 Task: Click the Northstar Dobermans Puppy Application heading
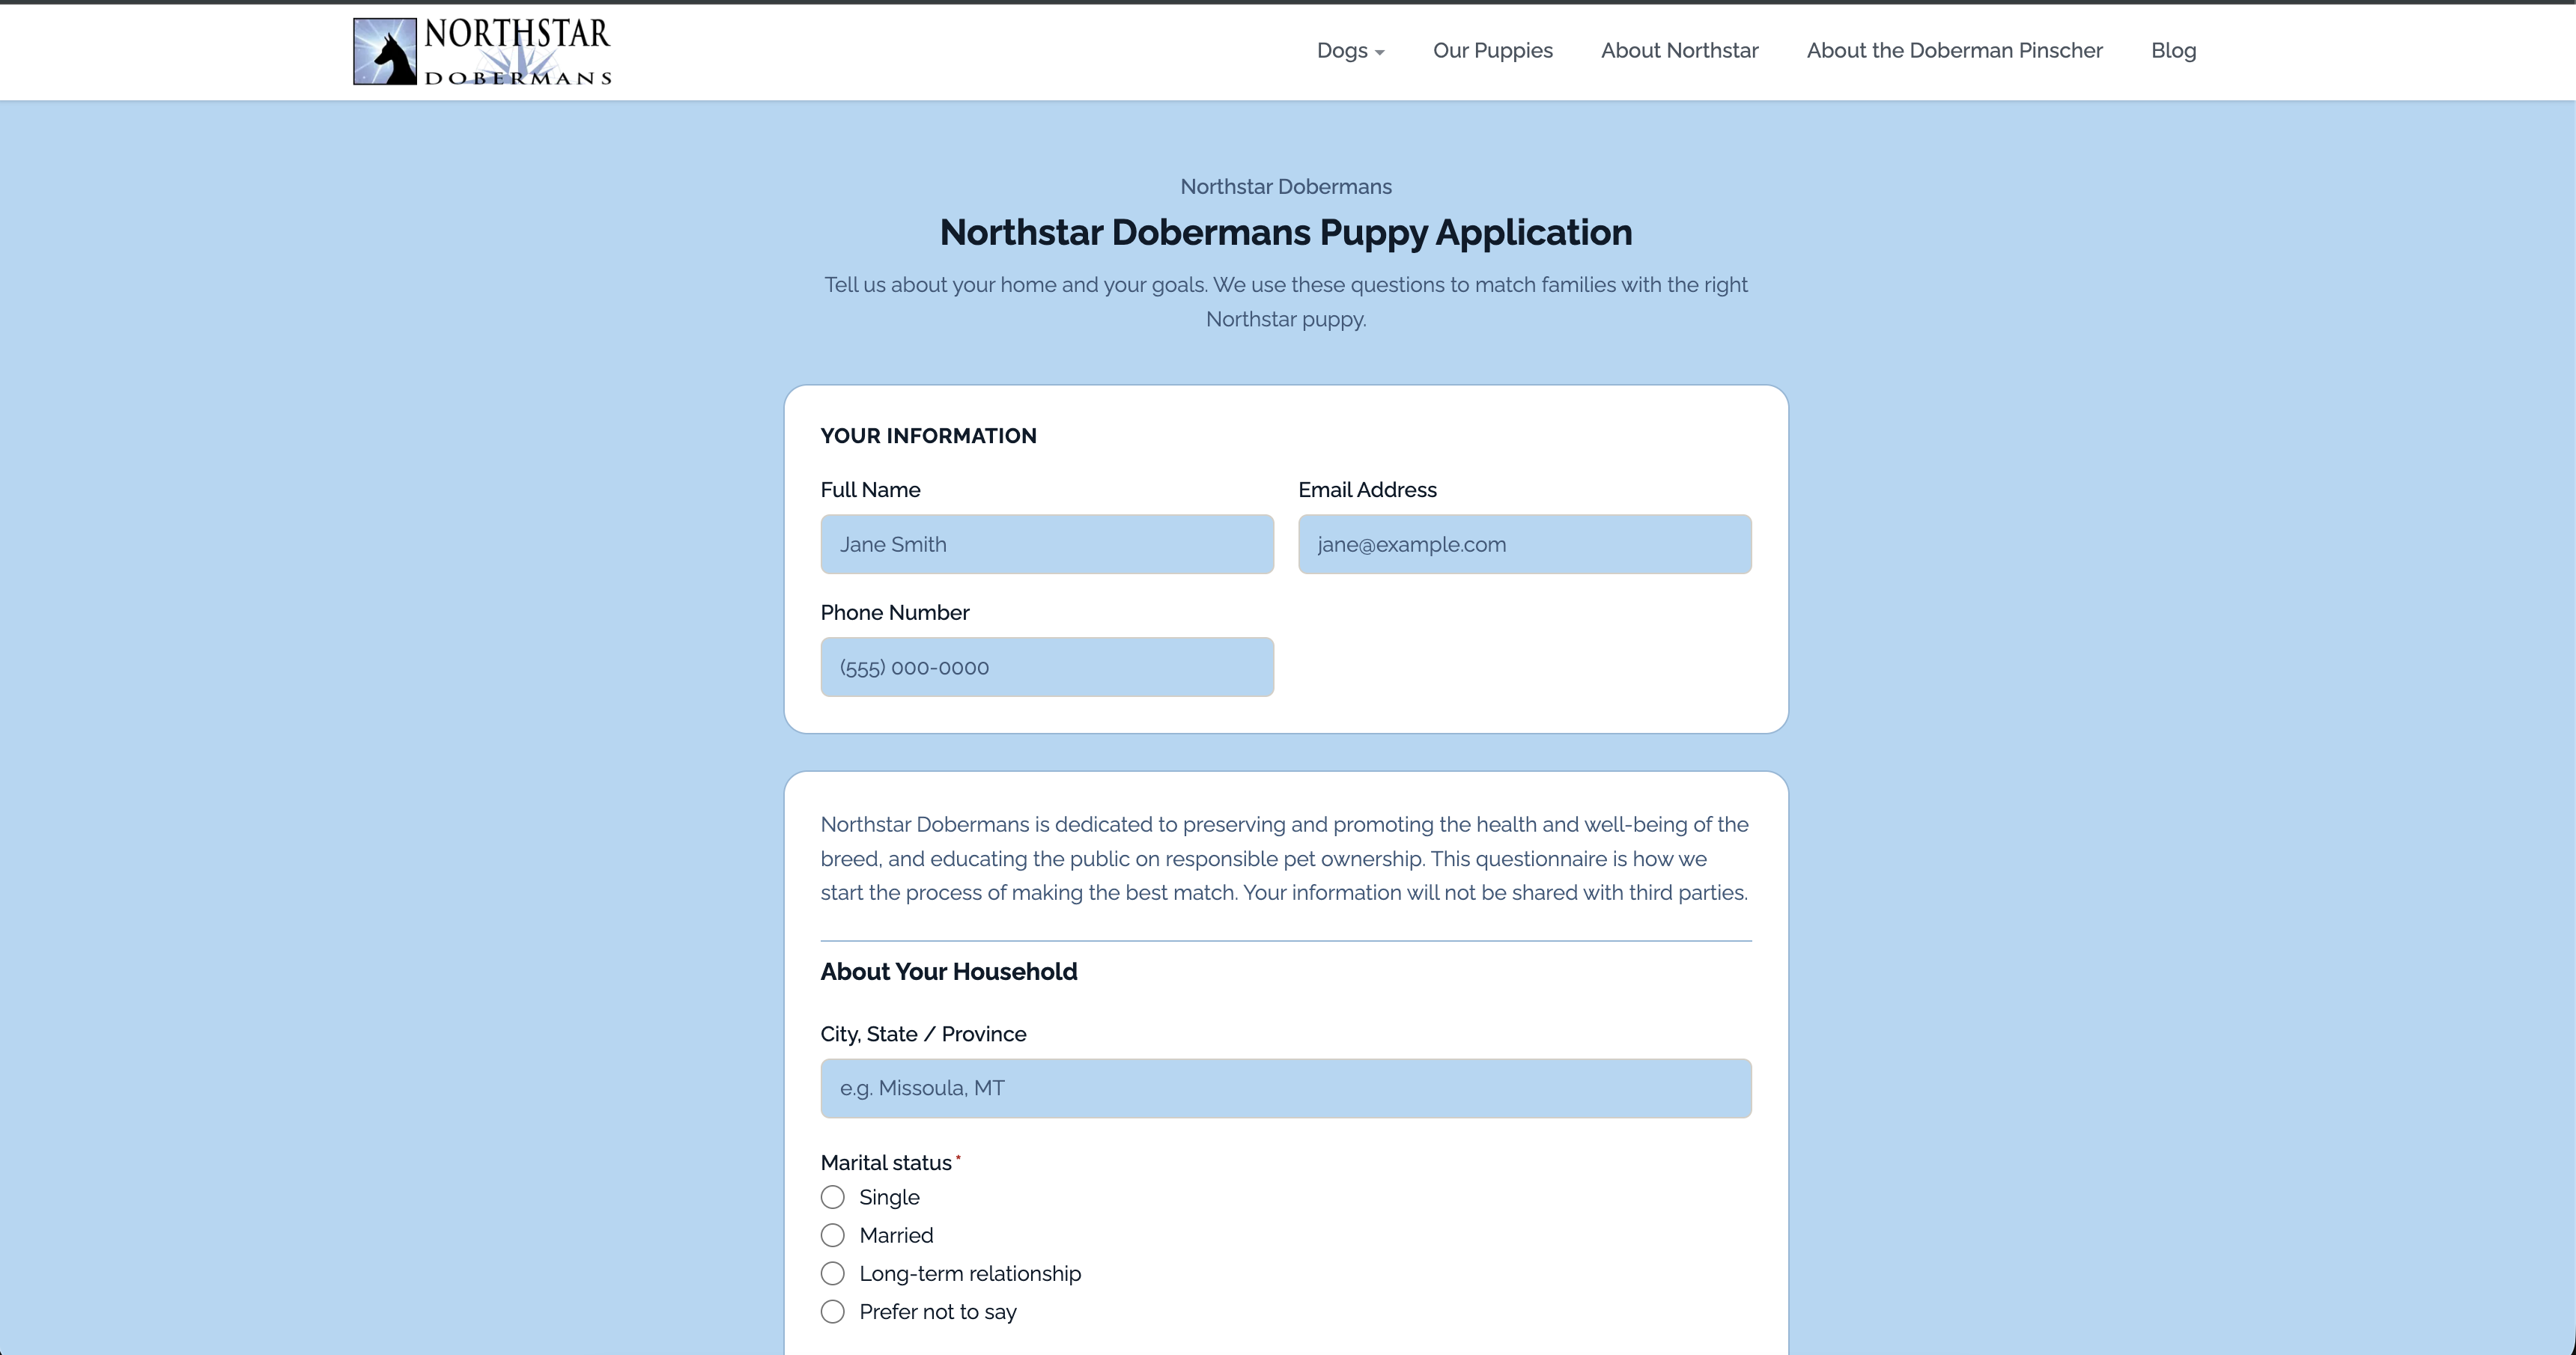pos(1286,233)
